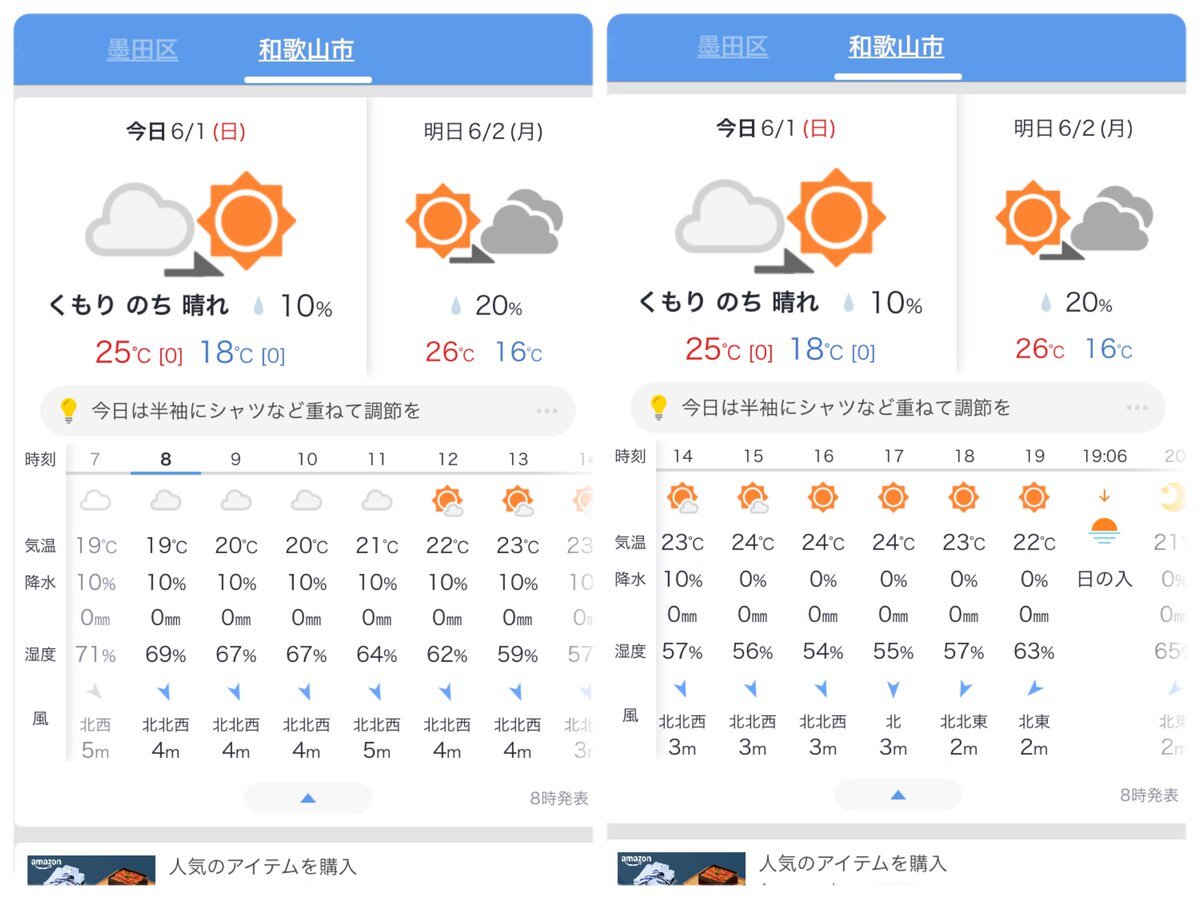Switch to 墨田区 tab in right panel
1200x900 pixels.
732,47
